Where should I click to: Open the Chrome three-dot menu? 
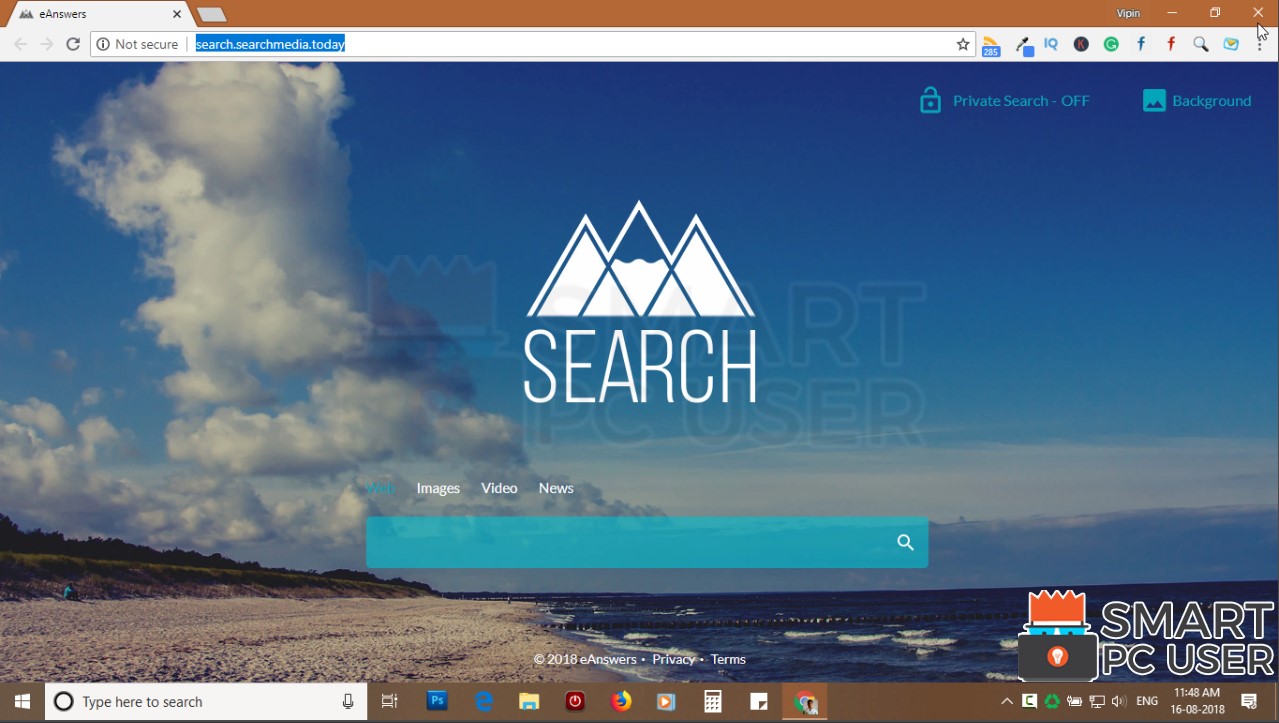[1261, 44]
